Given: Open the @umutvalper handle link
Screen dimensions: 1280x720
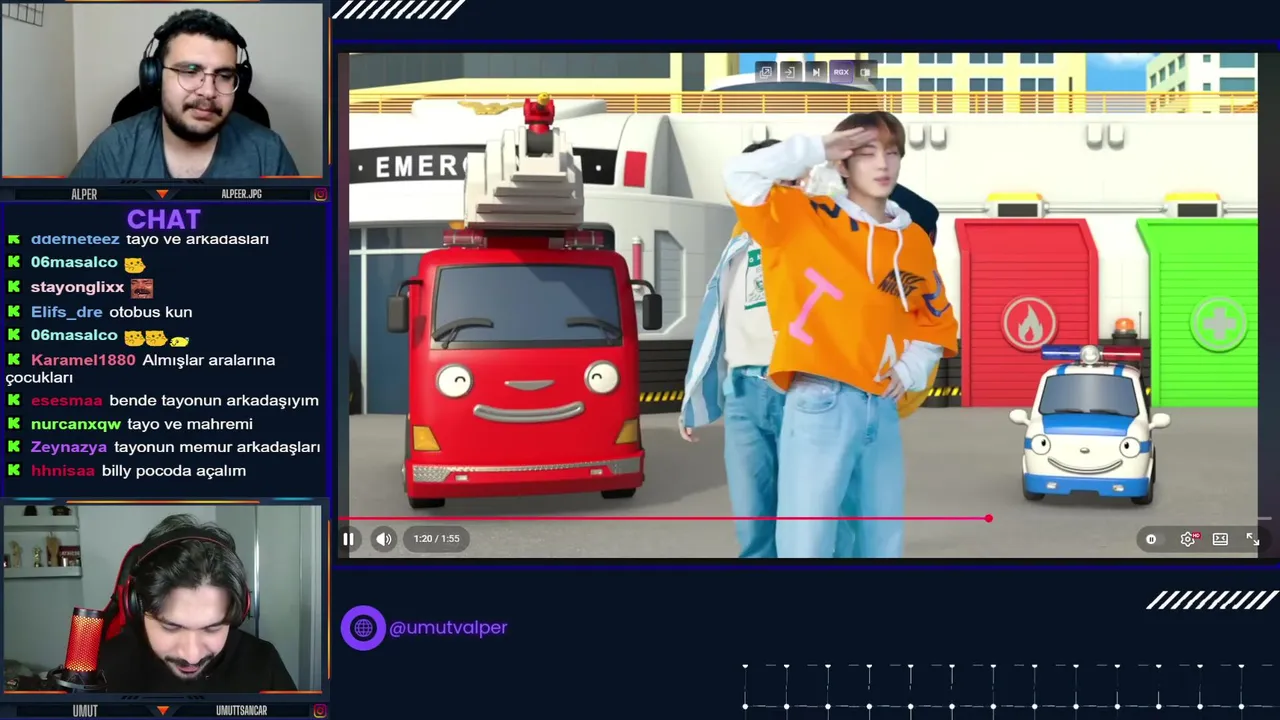Looking at the screenshot, I should tap(448, 628).
